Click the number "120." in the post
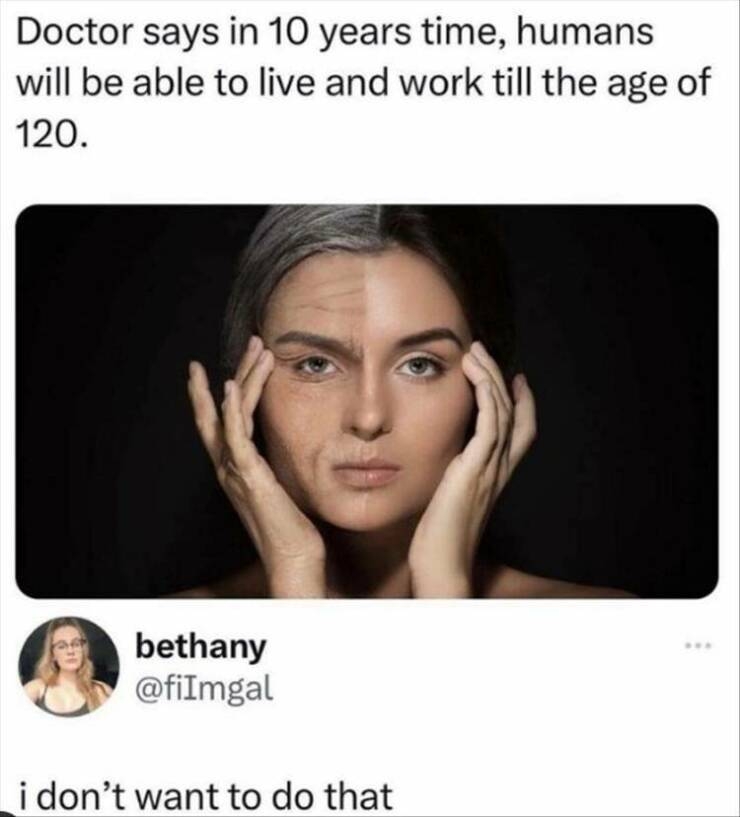Viewport: 740px width, 817px height. tap(50, 135)
